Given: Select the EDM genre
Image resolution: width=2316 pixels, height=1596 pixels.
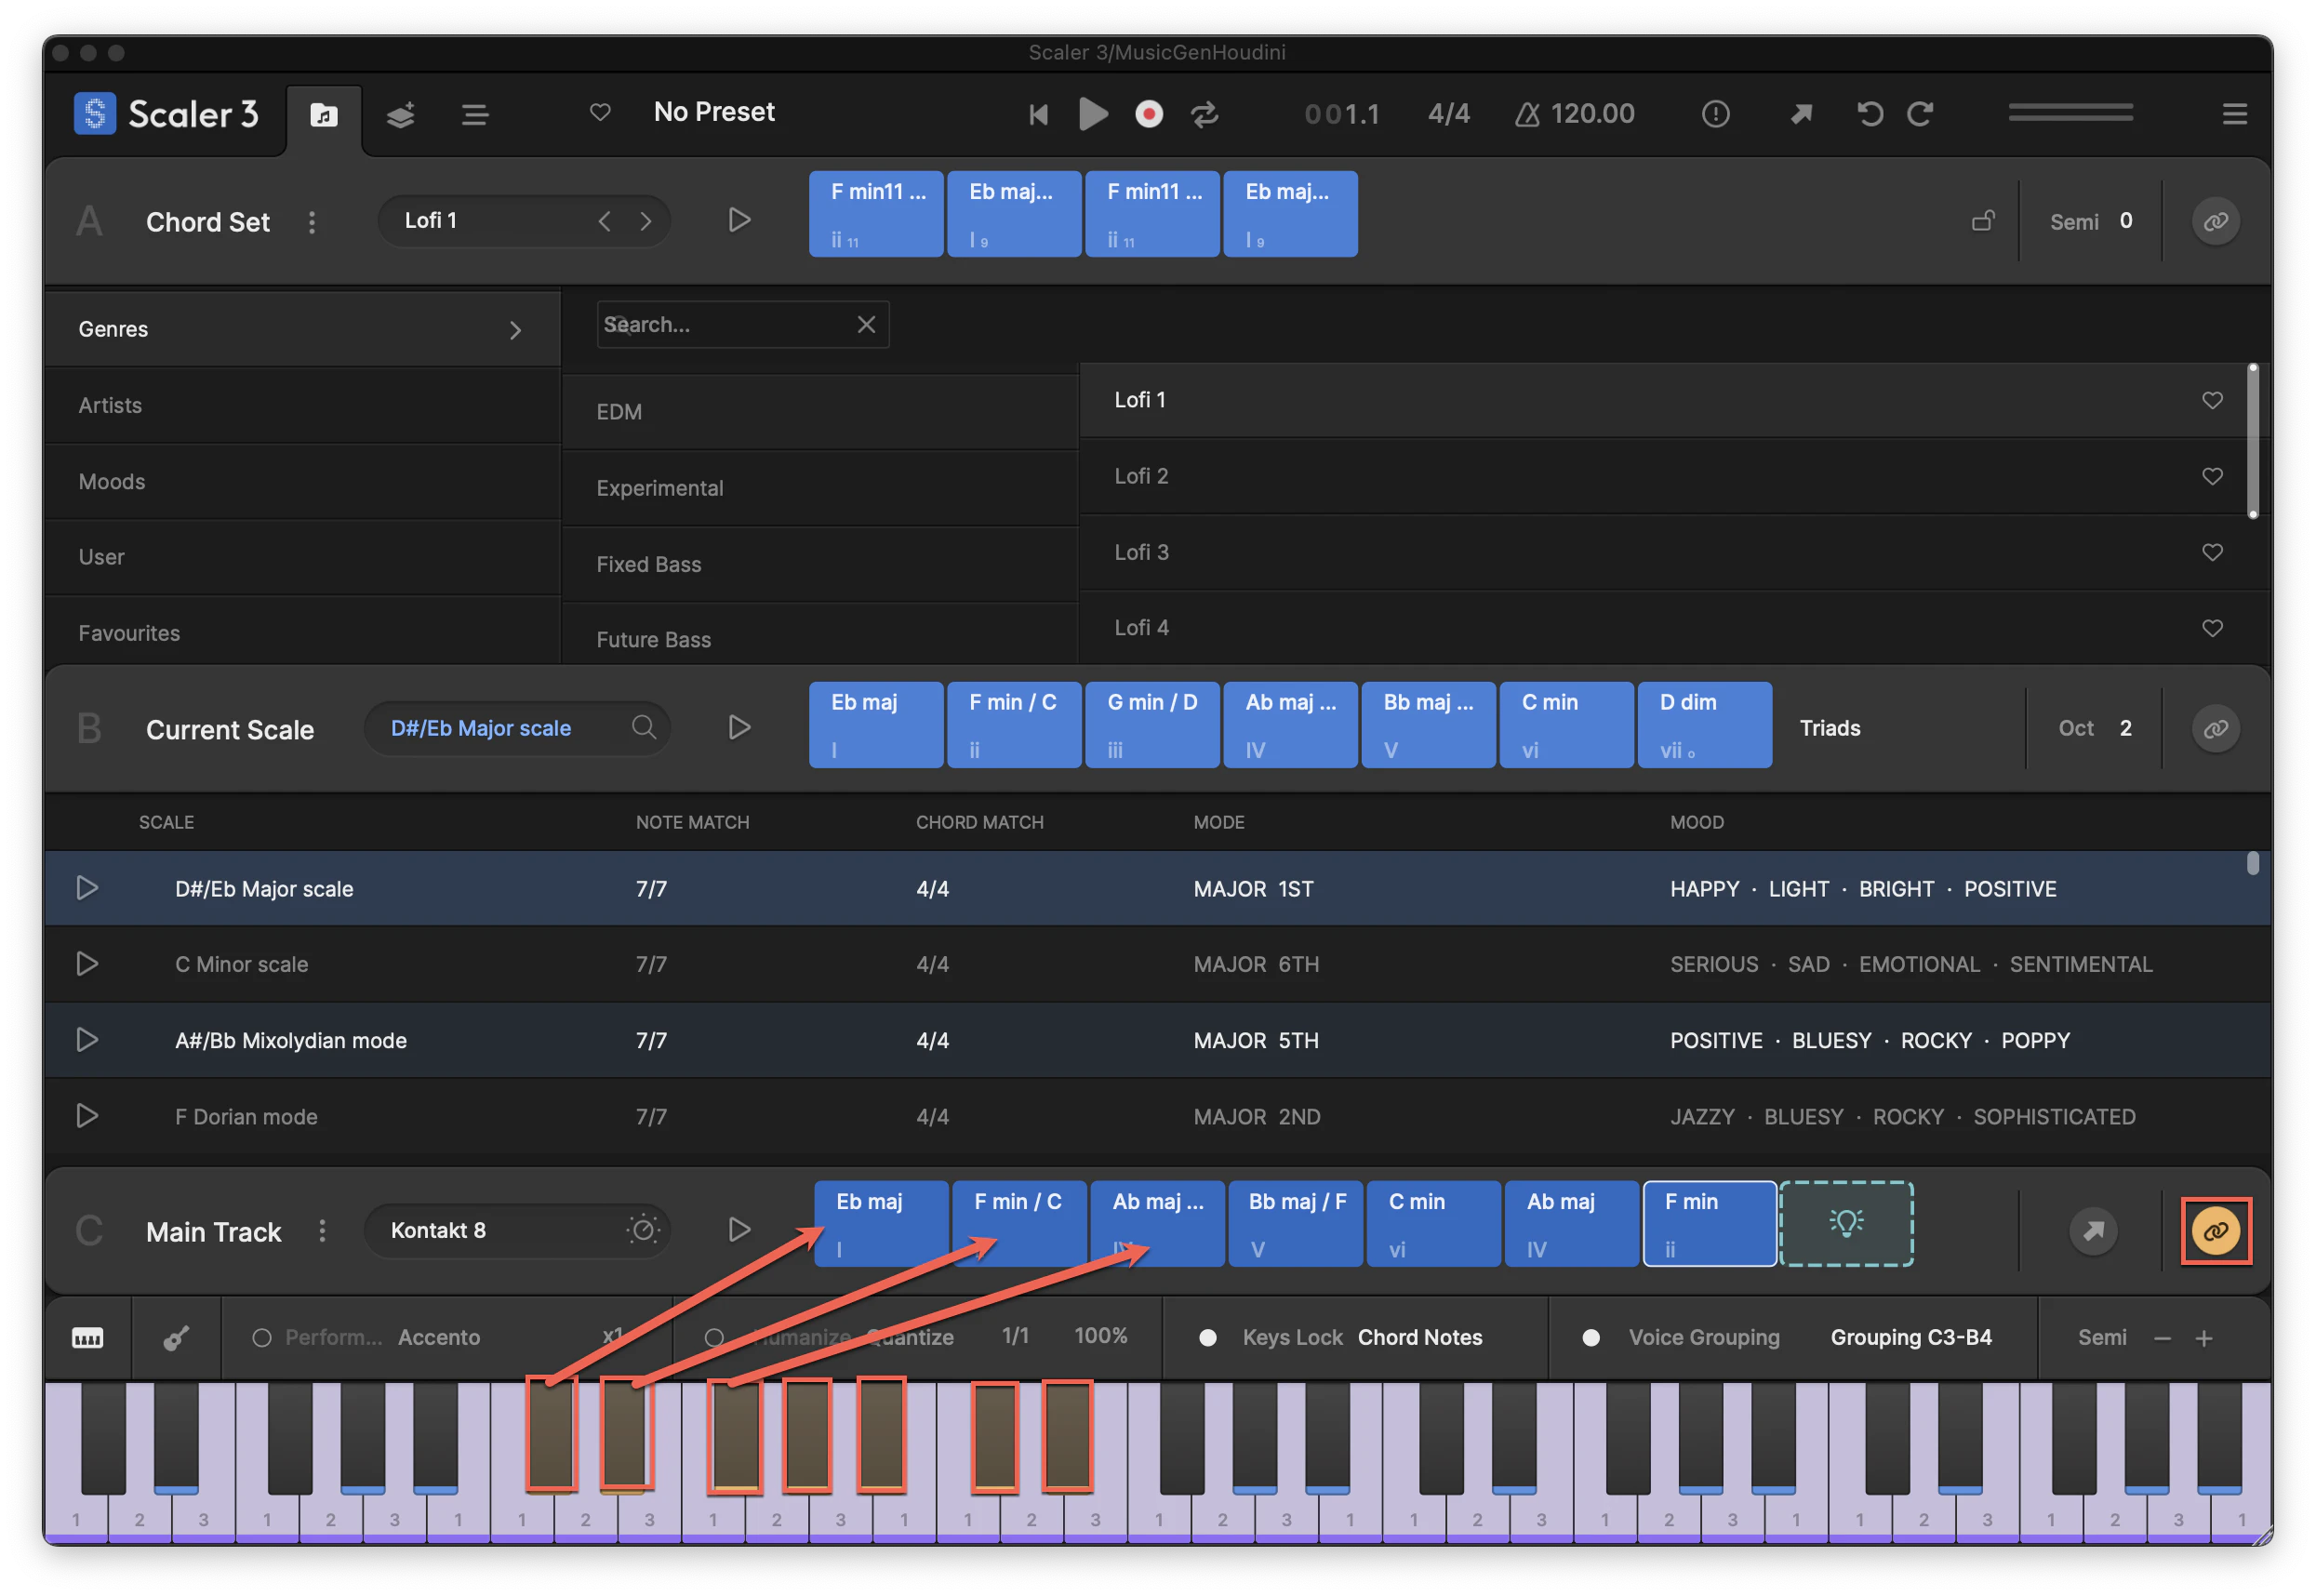Looking at the screenshot, I should point(820,412).
